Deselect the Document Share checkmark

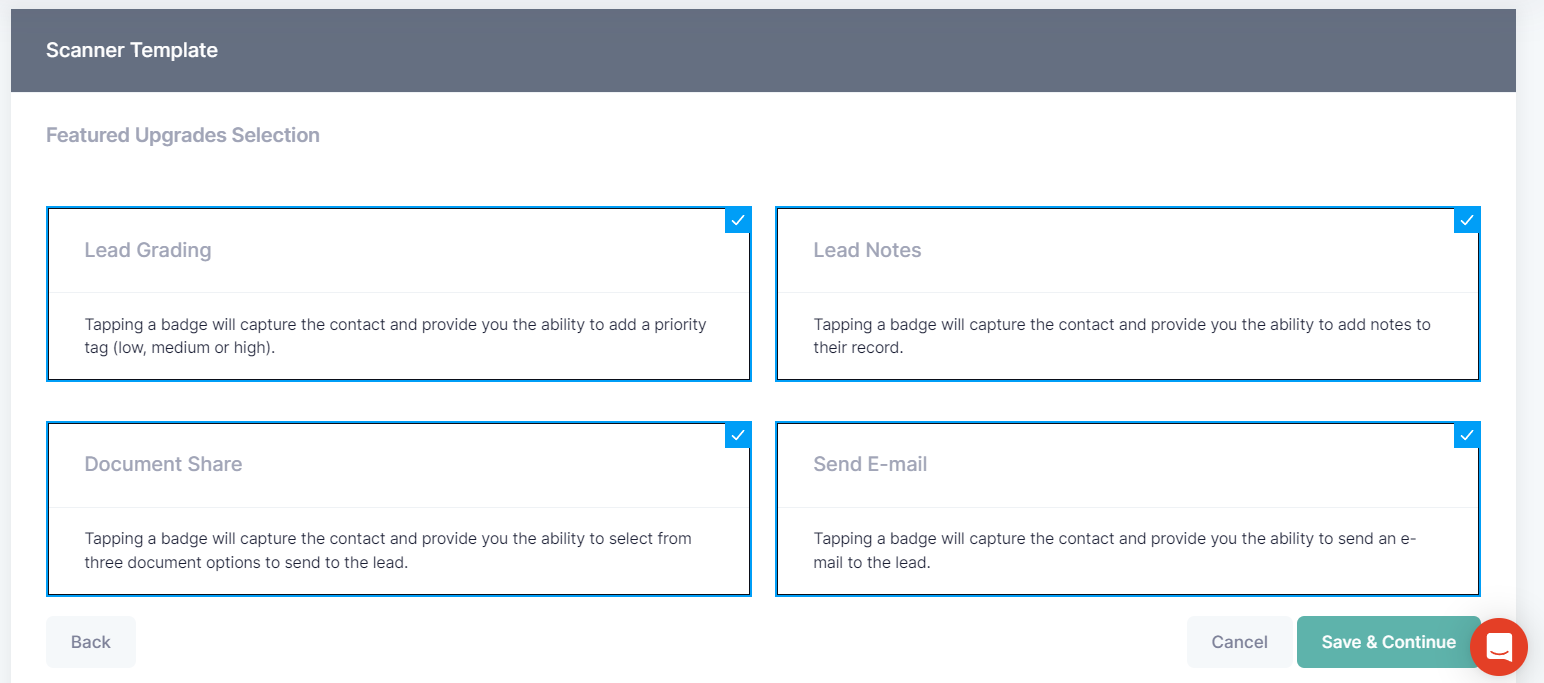[737, 435]
